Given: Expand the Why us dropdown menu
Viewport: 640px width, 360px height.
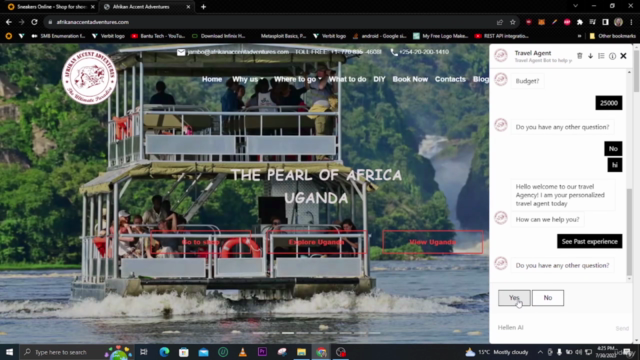Looking at the screenshot, I should 248,79.
